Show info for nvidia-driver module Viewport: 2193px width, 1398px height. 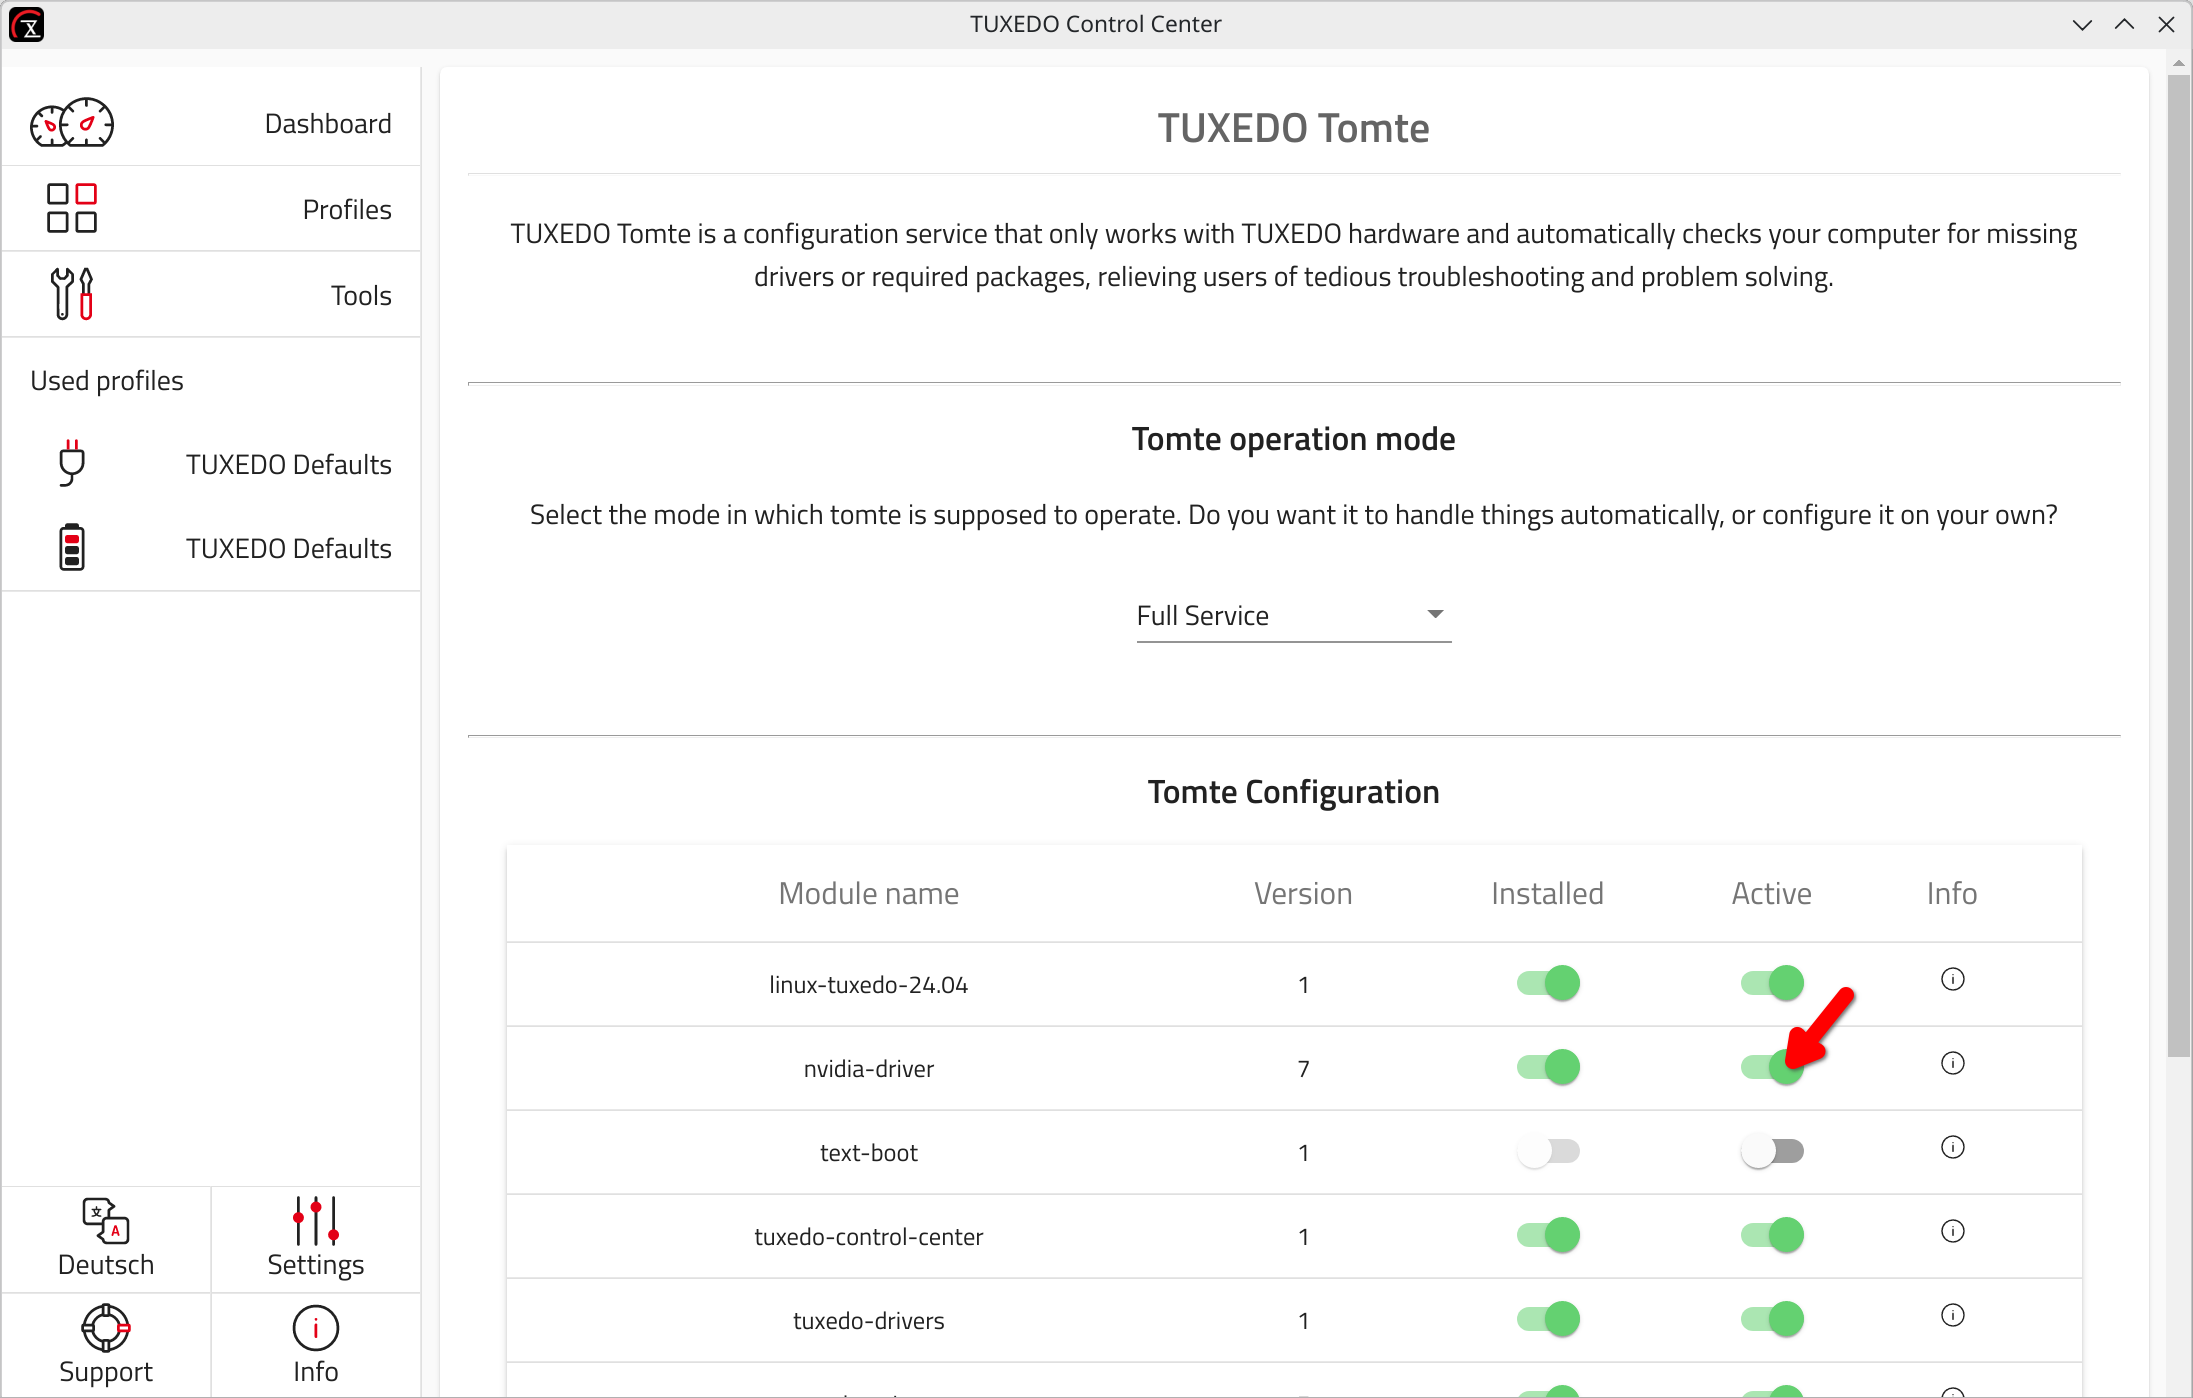[x=1952, y=1063]
